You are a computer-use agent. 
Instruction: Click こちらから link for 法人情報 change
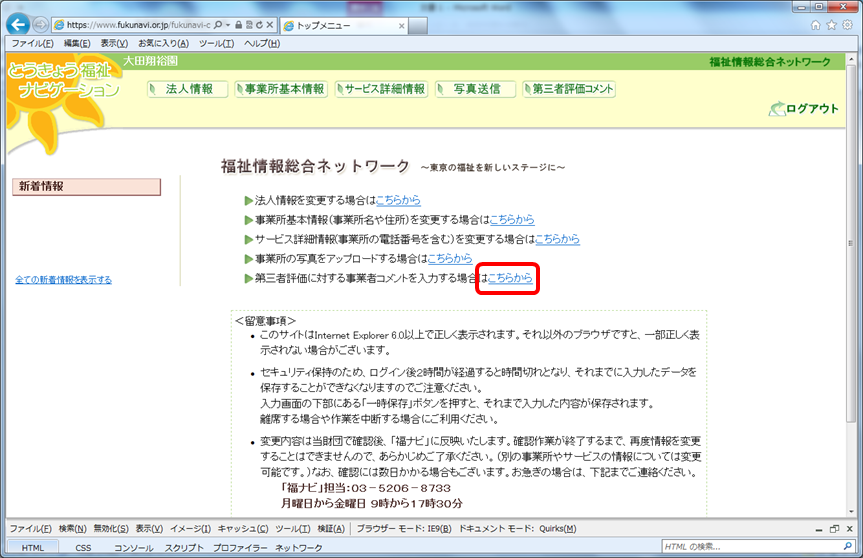tap(398, 200)
